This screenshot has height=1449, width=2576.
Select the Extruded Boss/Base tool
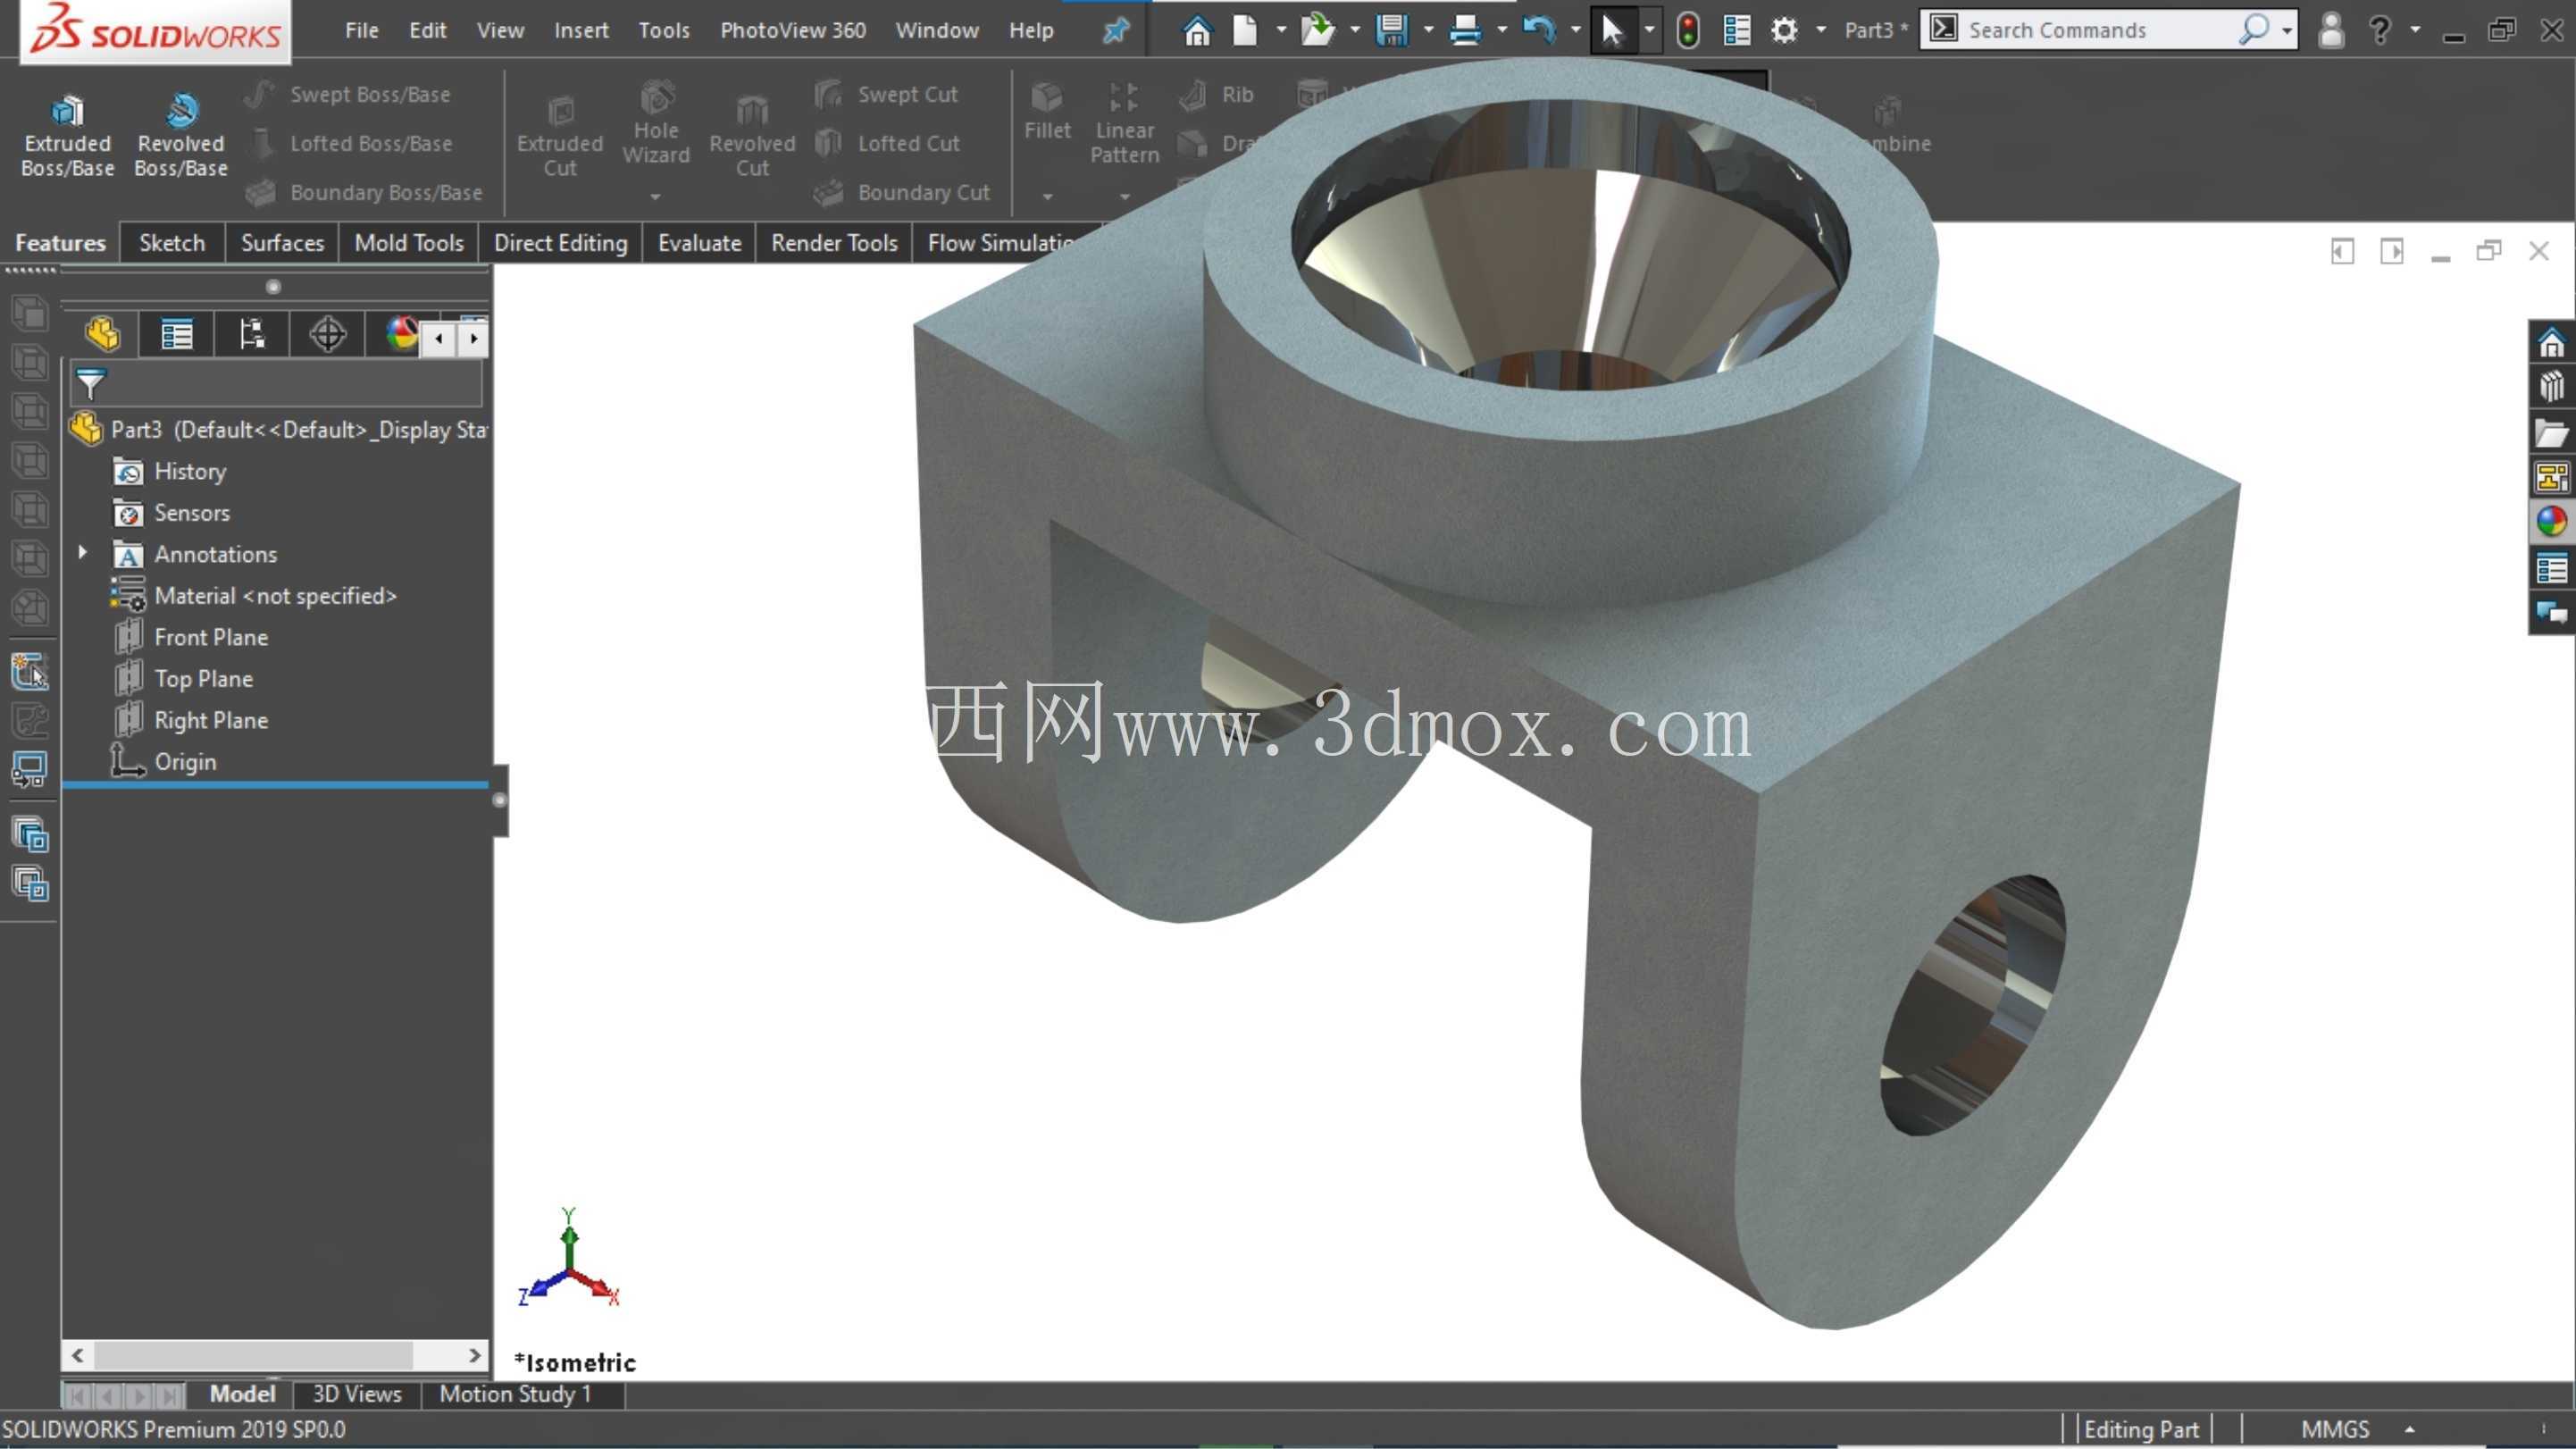pos(68,135)
